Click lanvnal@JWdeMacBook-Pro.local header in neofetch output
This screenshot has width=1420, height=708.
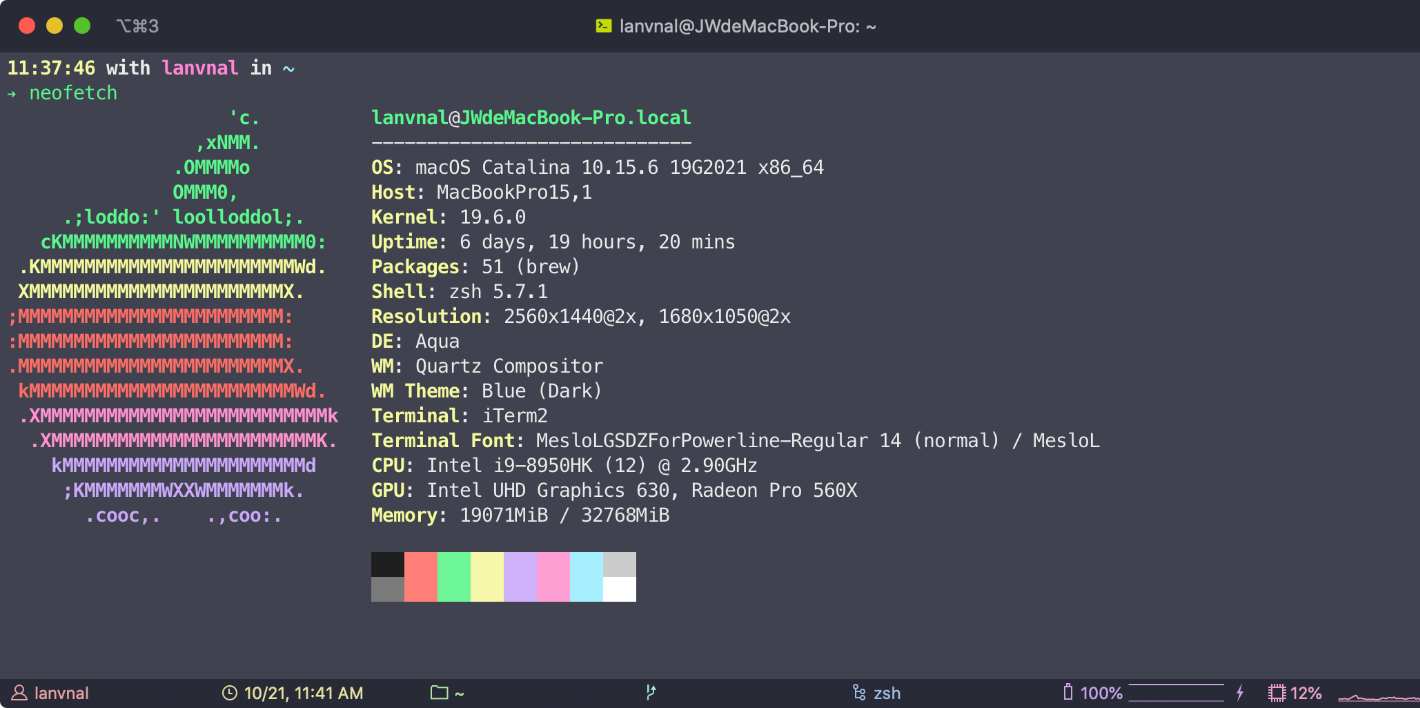coord(531,118)
